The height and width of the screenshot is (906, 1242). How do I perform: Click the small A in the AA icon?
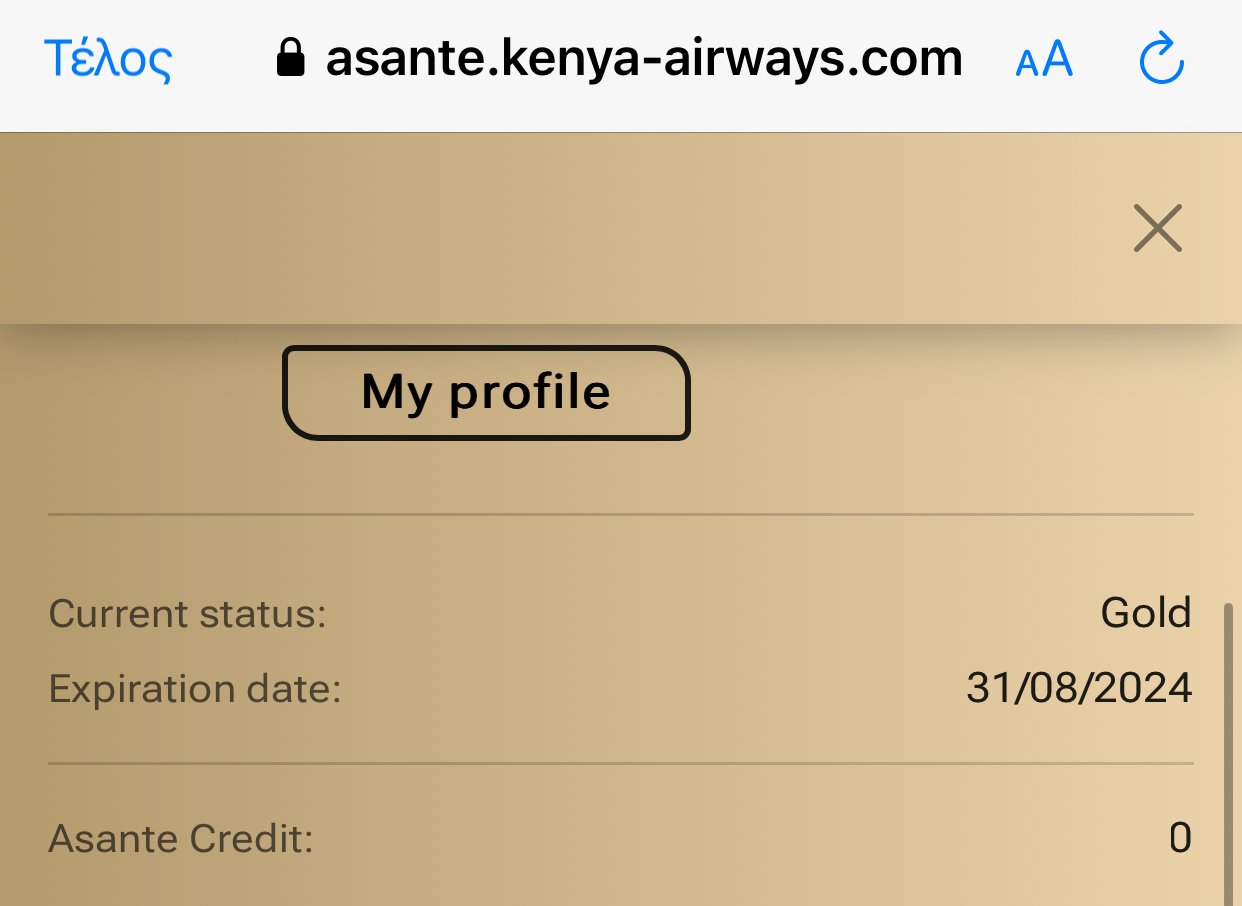[x=1027, y=65]
